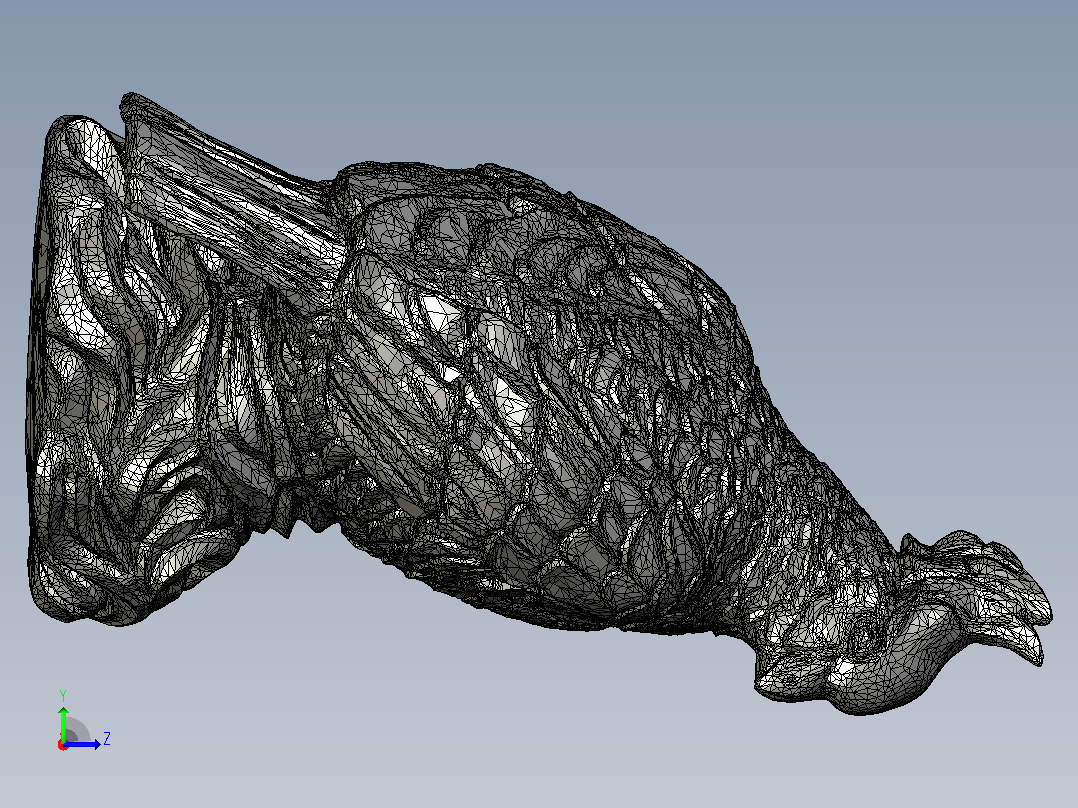Viewport: 1078px width, 808px height.
Task: Click the red X axis dot at the triad origin
Action: [x=63, y=745]
